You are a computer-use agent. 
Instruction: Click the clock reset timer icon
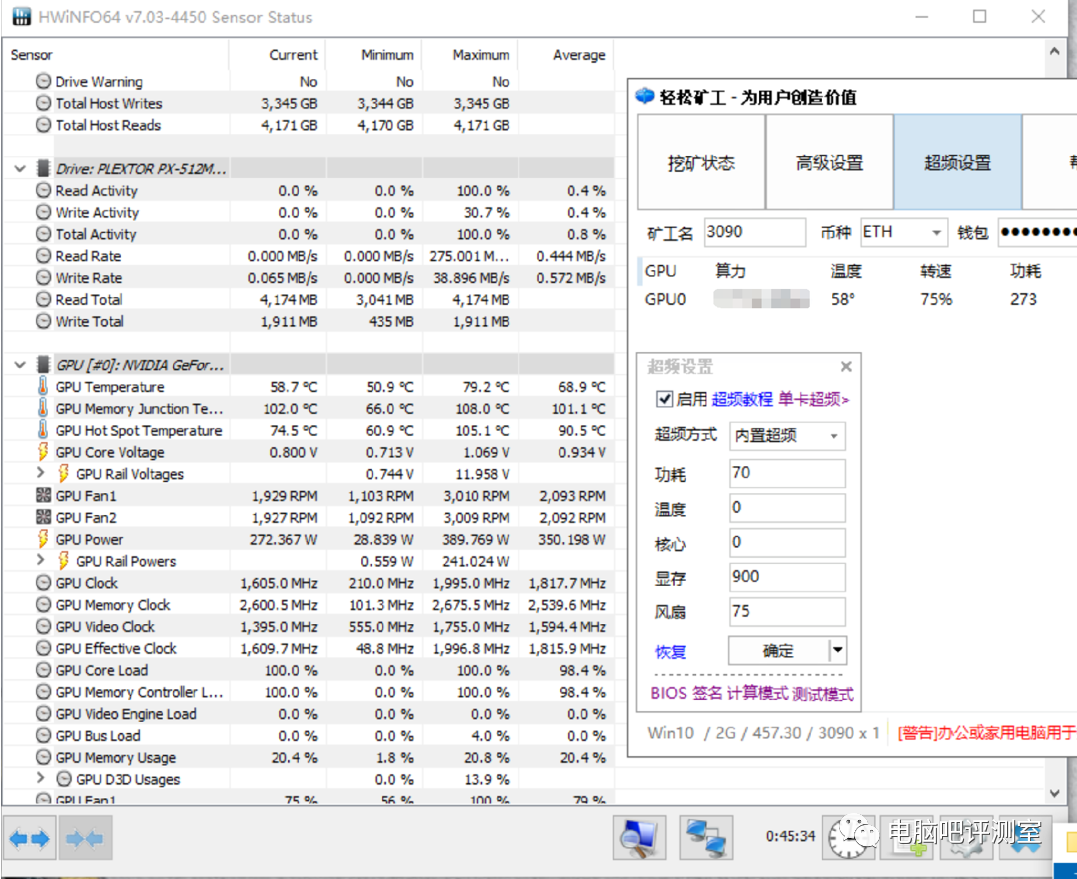point(848,838)
